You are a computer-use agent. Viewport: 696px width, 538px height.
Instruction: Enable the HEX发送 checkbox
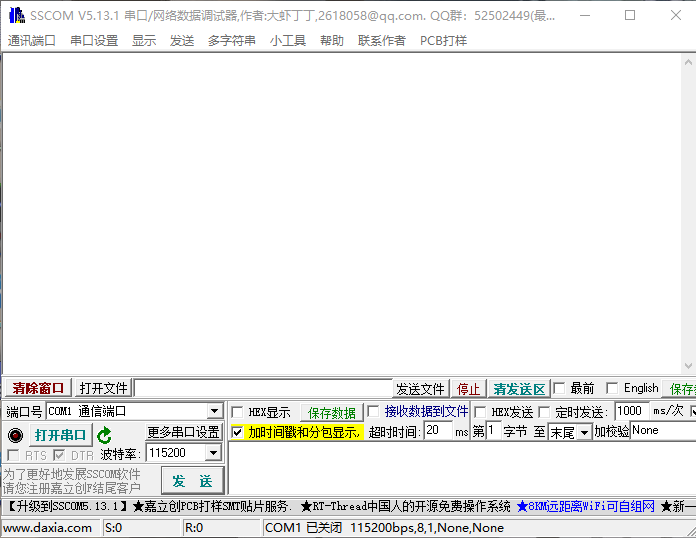(x=480, y=412)
